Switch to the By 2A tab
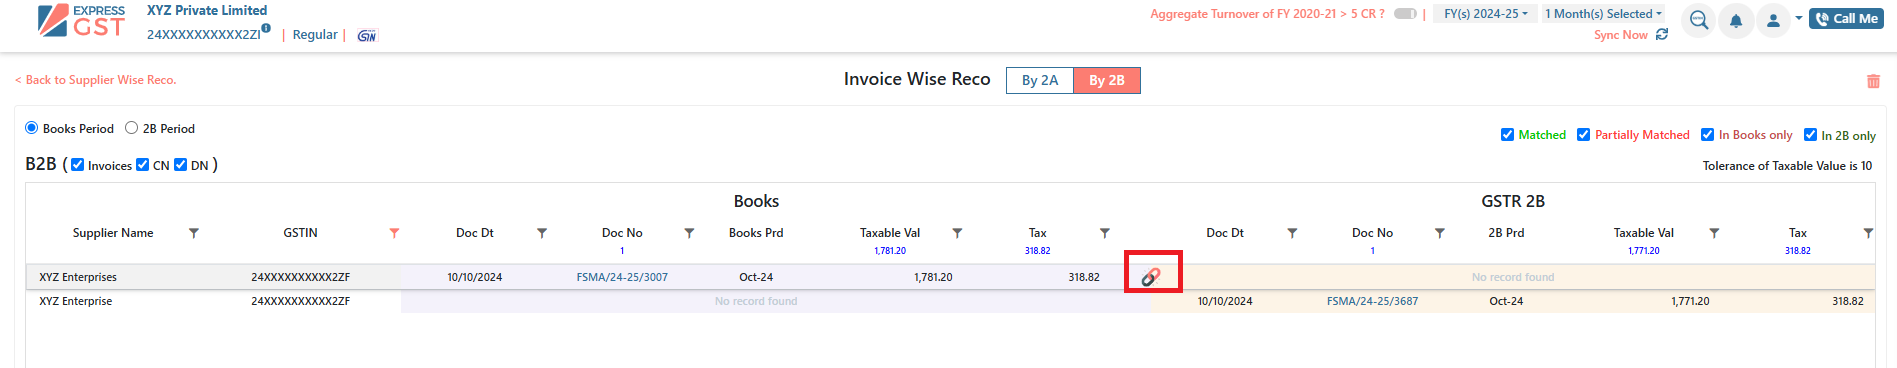Viewport: 1897px width, 368px height. pyautogui.click(x=1039, y=81)
